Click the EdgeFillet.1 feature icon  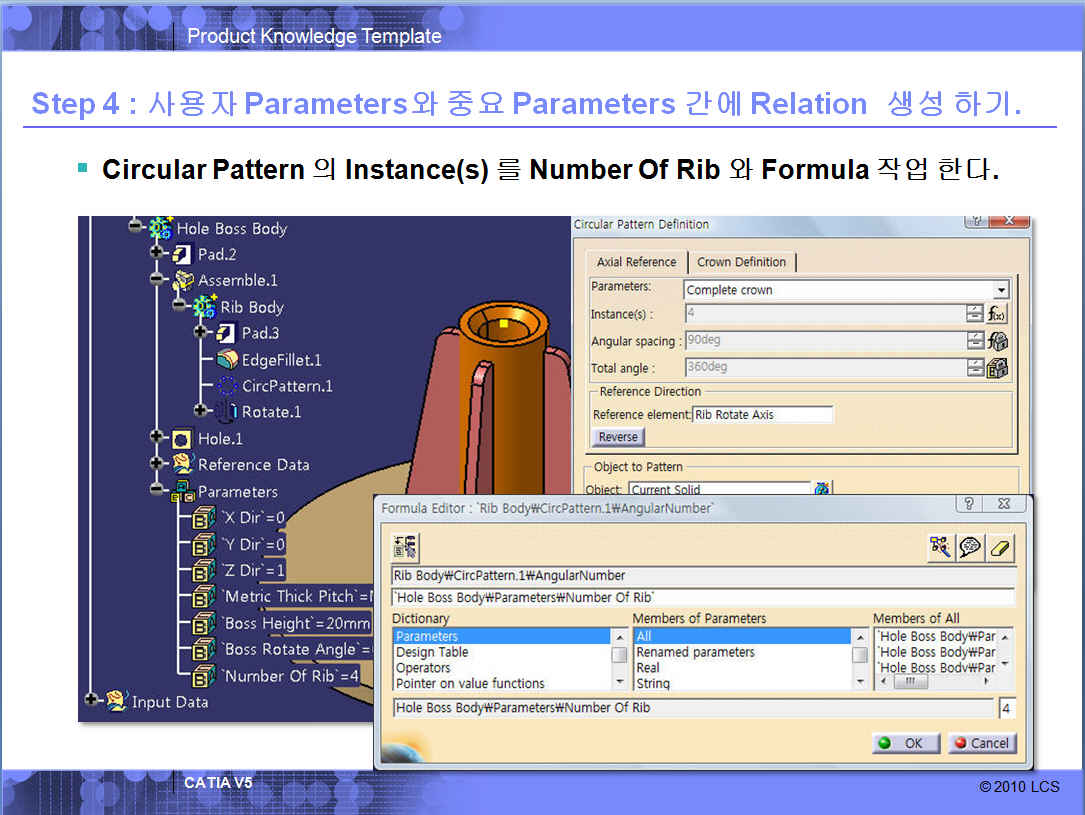pyautogui.click(x=227, y=360)
